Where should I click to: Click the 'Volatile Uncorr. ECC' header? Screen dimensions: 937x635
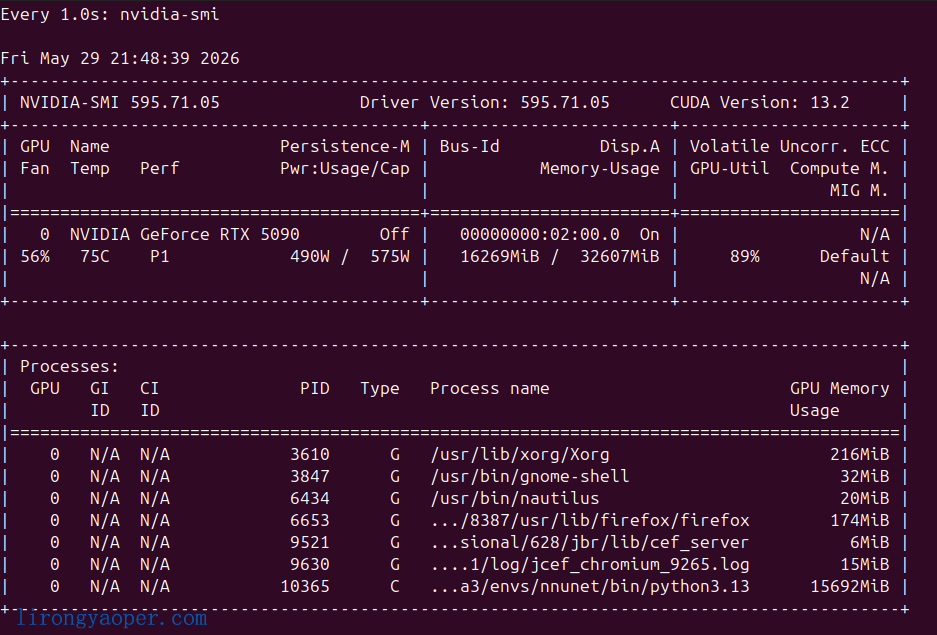pos(789,146)
